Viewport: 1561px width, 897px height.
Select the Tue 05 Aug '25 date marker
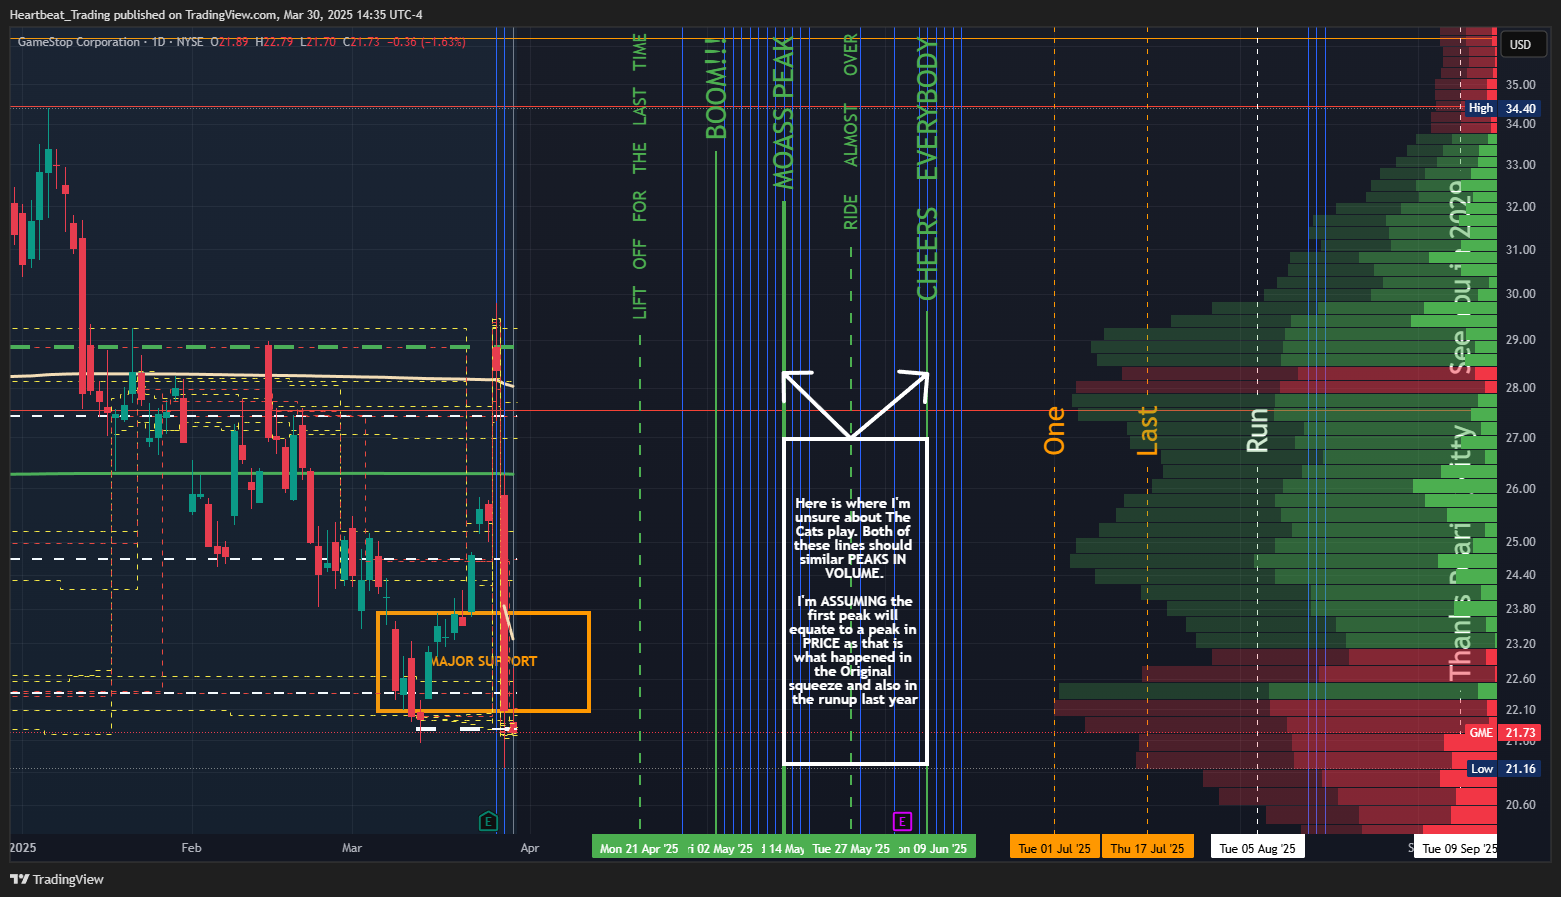click(x=1258, y=848)
